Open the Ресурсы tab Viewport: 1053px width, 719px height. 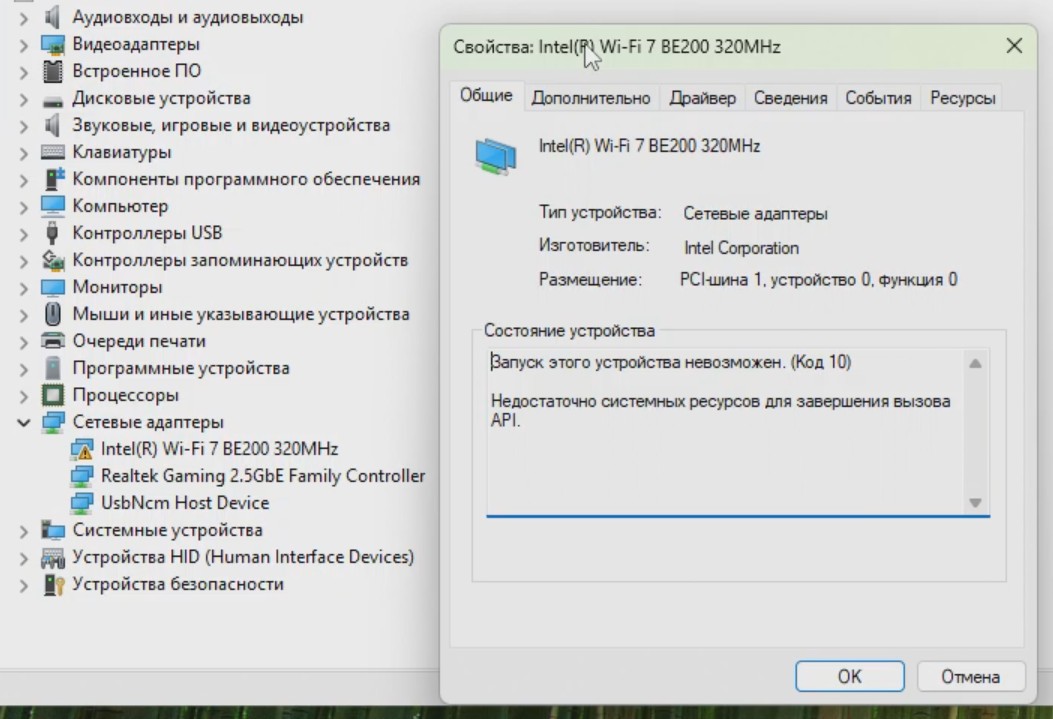(962, 98)
